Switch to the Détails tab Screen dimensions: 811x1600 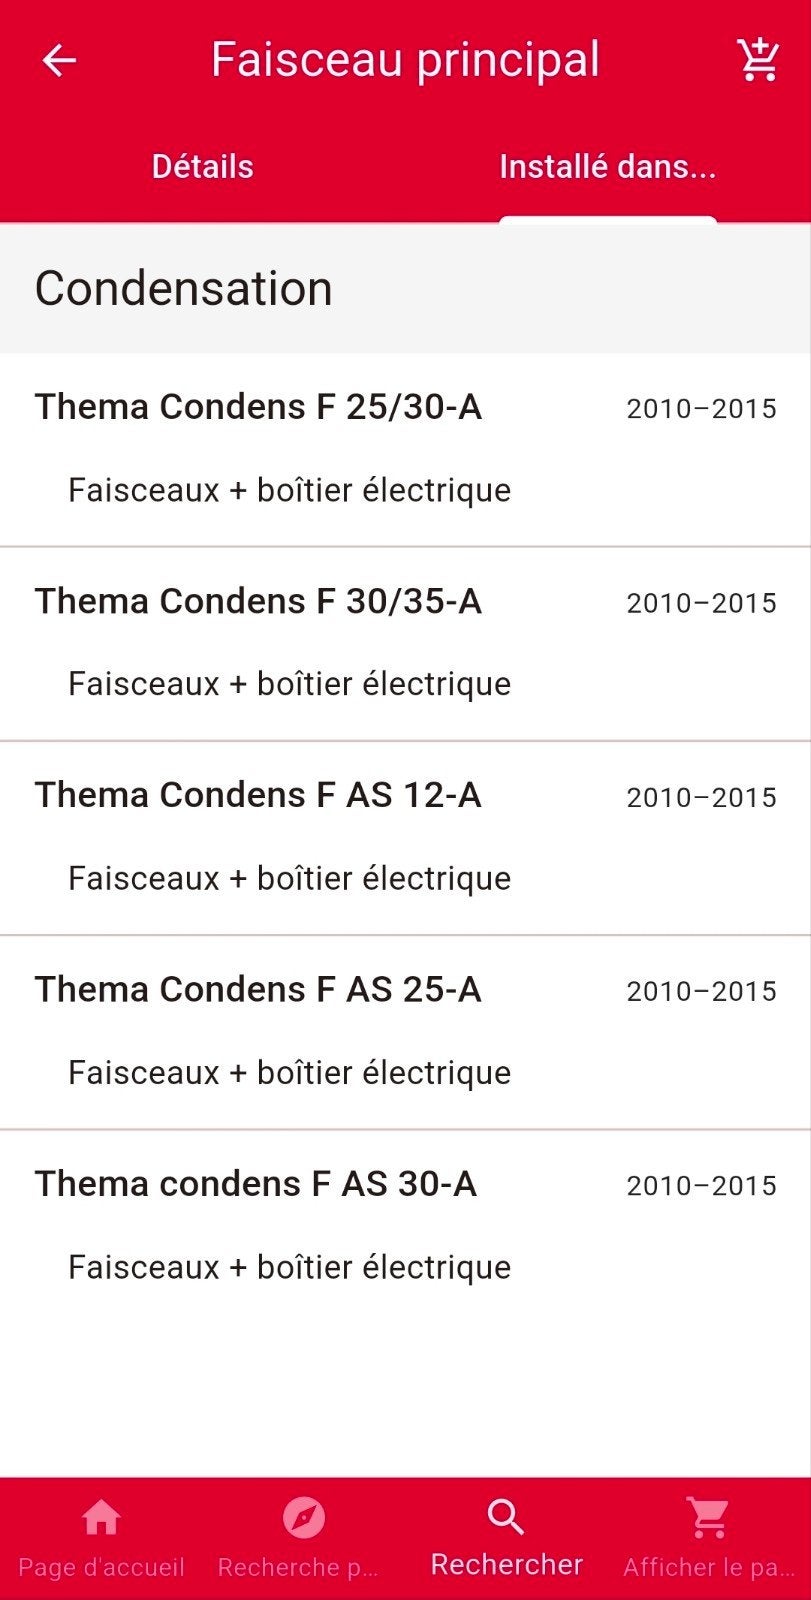click(203, 166)
